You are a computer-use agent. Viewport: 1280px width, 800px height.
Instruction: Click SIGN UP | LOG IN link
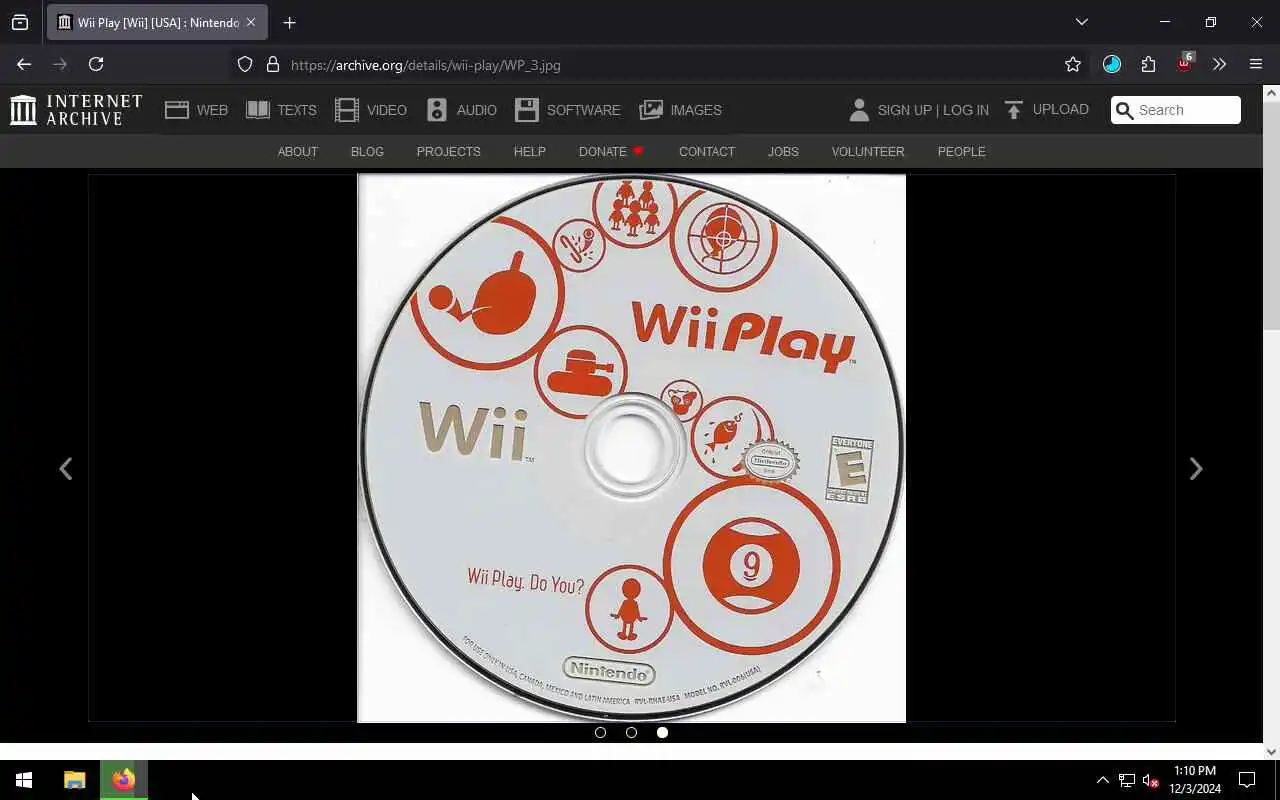[x=933, y=110]
